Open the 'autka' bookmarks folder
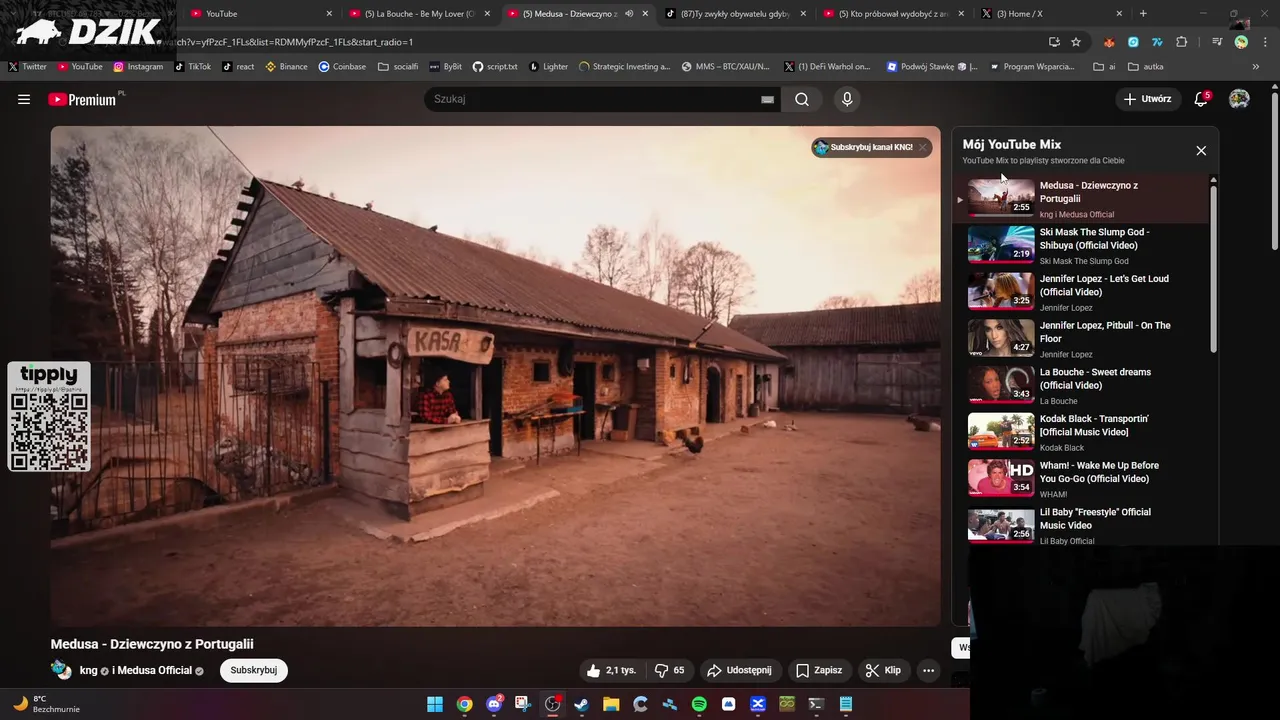Image resolution: width=1280 pixels, height=720 pixels. (1145, 67)
